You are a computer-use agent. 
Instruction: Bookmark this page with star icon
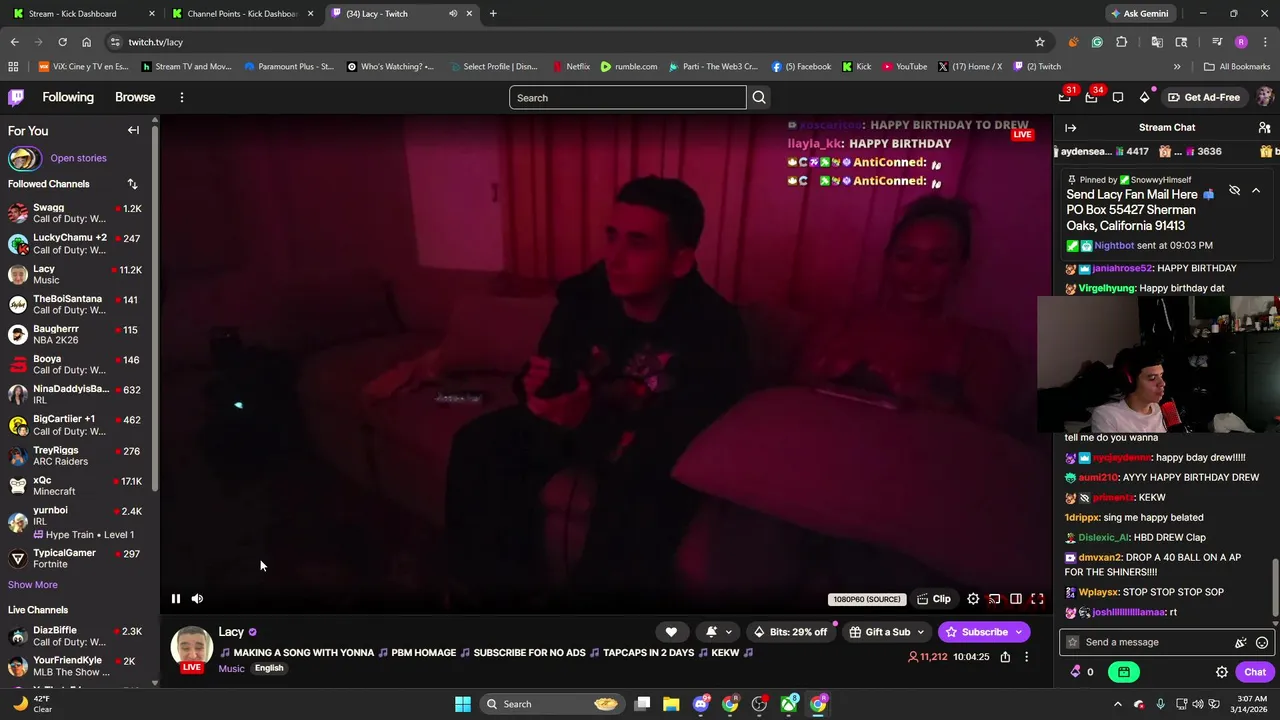click(x=1040, y=42)
